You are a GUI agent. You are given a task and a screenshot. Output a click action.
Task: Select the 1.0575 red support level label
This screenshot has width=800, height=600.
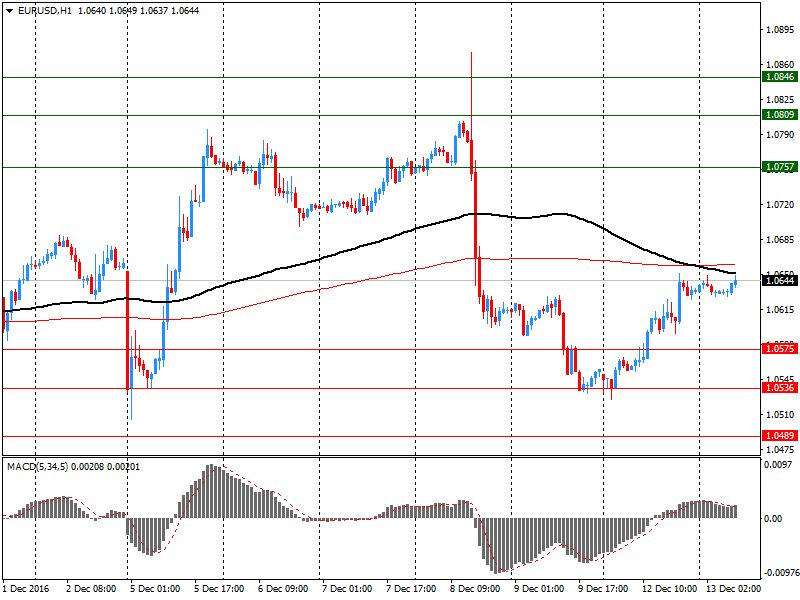pos(780,349)
